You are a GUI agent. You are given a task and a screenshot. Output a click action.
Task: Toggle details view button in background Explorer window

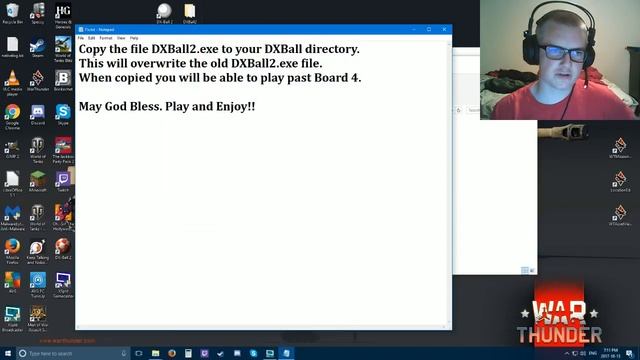524,270
